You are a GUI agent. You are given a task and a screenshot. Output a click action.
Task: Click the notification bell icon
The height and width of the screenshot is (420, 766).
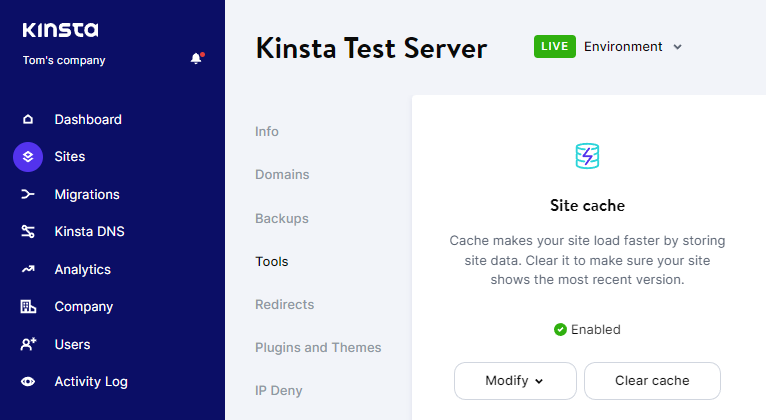(196, 59)
